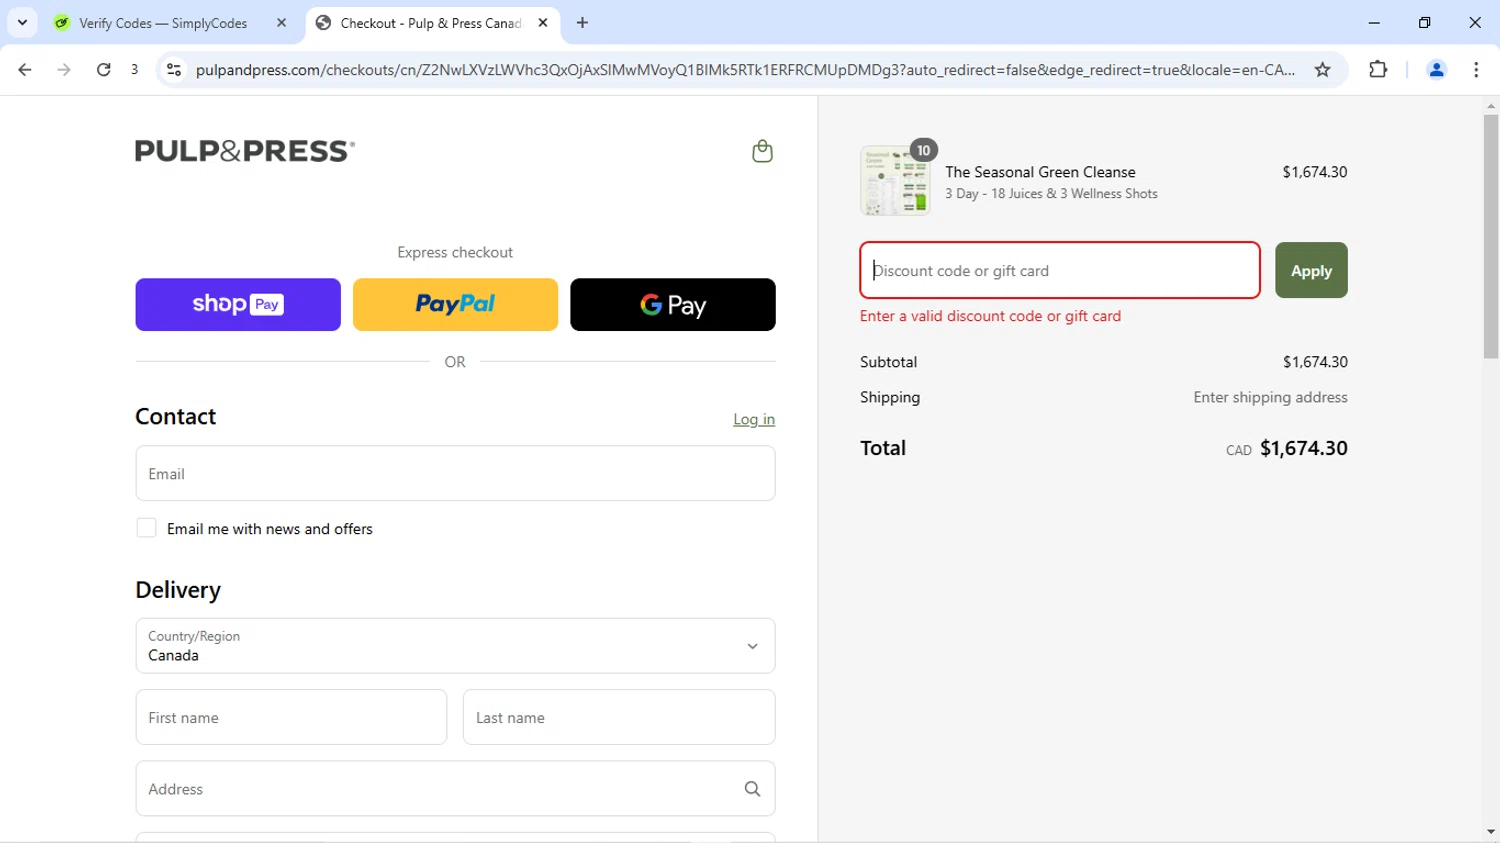Viewport: 1500px width, 843px height.
Task: Click The Seasonal Green Cleanse product name
Action: point(1040,172)
